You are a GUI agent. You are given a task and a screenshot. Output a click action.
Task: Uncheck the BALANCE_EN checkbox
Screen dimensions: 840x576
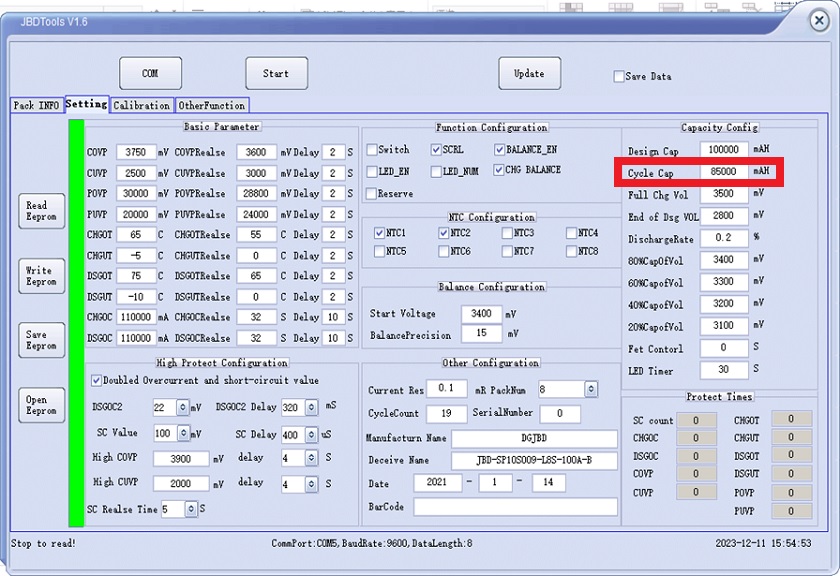(500, 149)
